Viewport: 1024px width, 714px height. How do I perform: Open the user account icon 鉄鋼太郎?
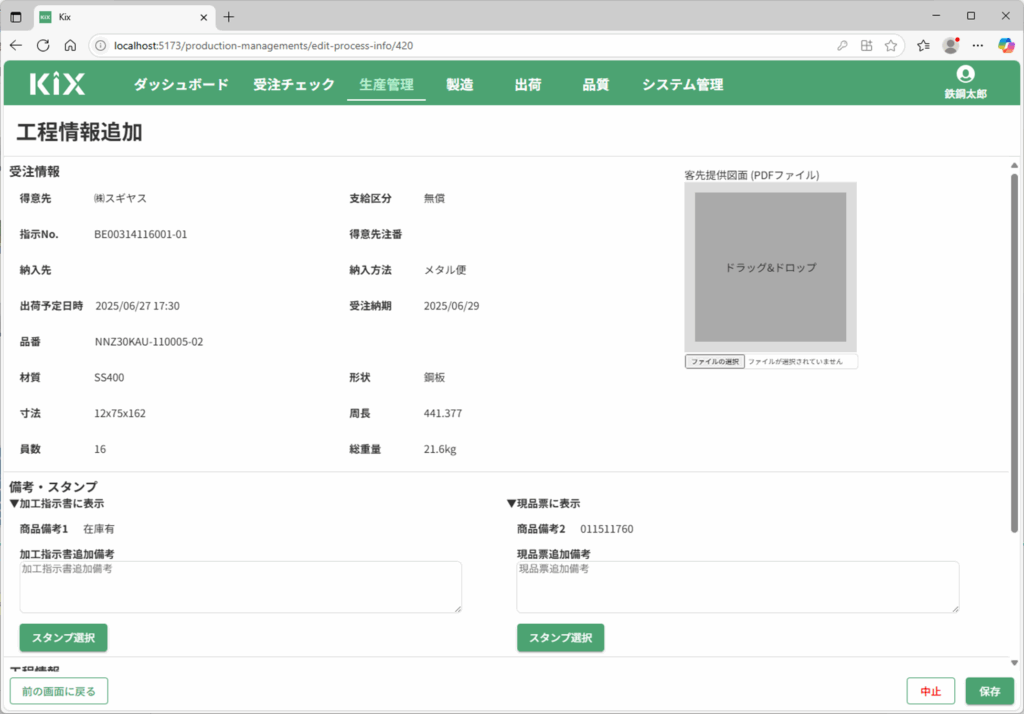pyautogui.click(x=965, y=83)
